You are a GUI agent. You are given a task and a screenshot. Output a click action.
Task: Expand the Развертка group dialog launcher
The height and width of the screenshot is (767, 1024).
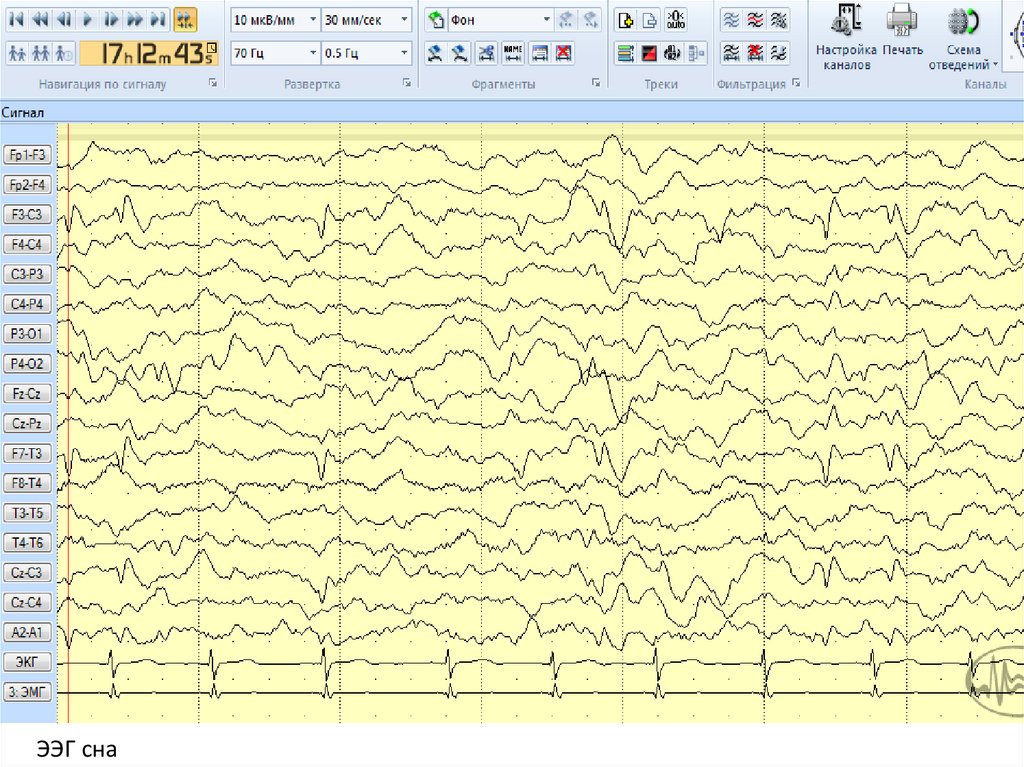pyautogui.click(x=407, y=85)
